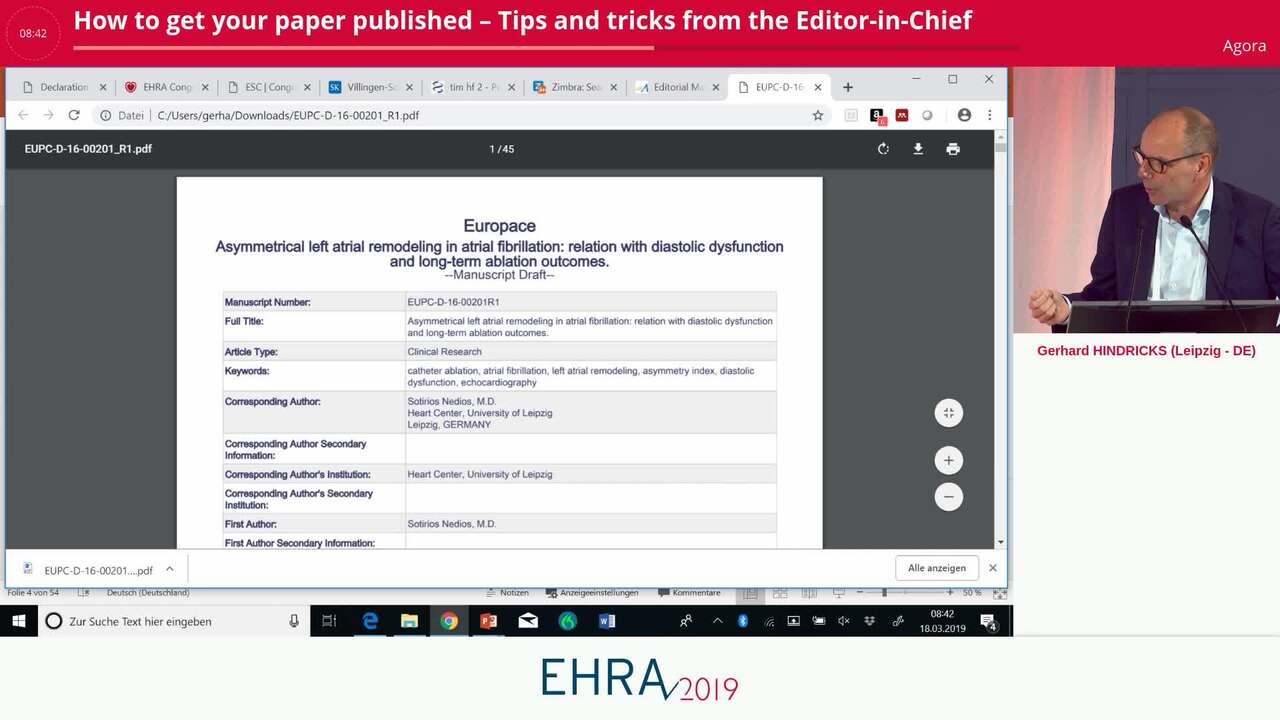
Task: Open the Chrome browser profile menu
Action: (x=964, y=115)
